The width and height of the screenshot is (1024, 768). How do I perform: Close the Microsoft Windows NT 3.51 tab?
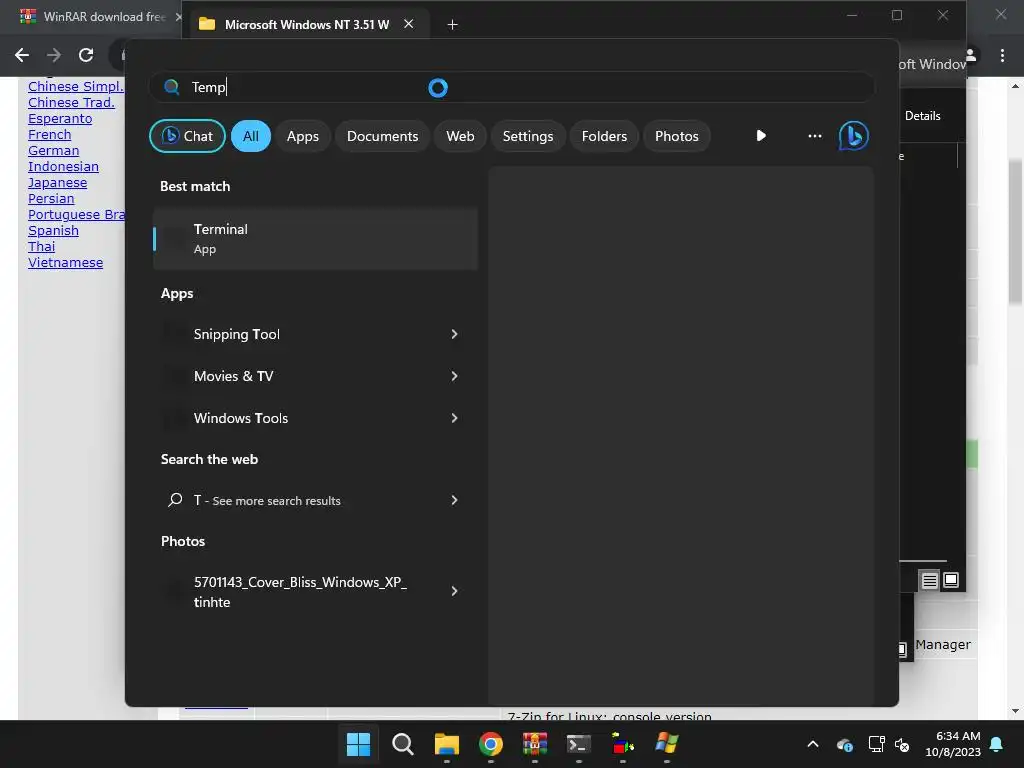coord(408,24)
